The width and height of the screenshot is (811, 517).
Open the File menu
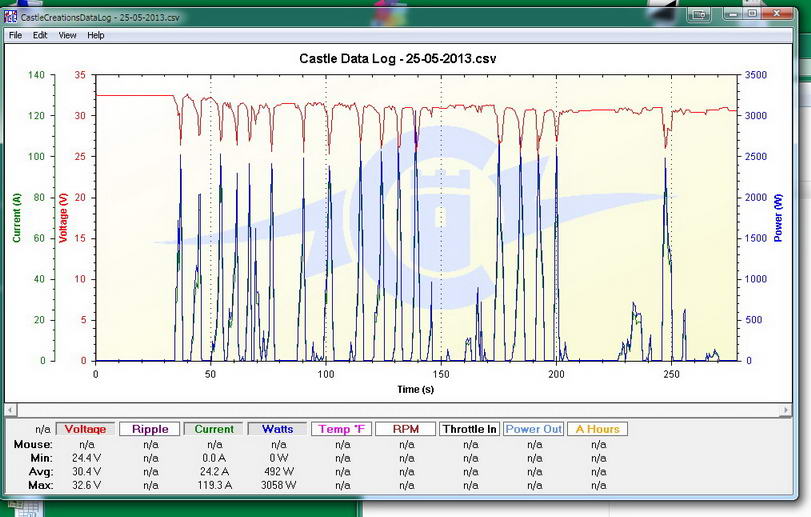pos(16,35)
